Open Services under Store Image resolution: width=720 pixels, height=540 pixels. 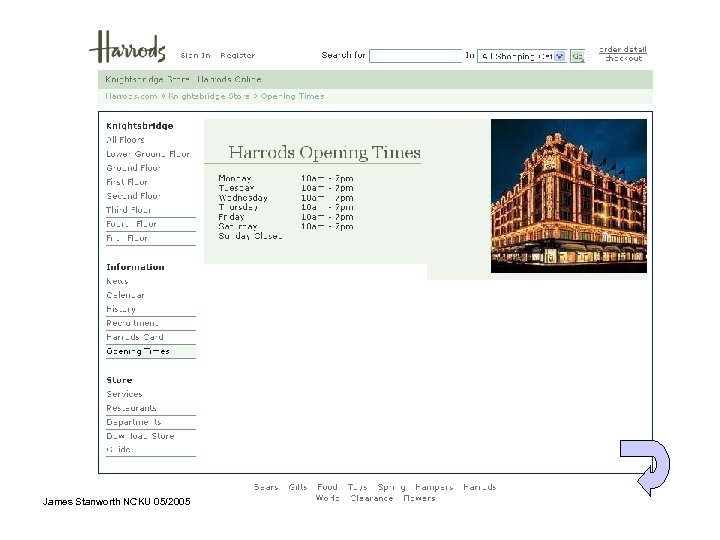click(124, 394)
